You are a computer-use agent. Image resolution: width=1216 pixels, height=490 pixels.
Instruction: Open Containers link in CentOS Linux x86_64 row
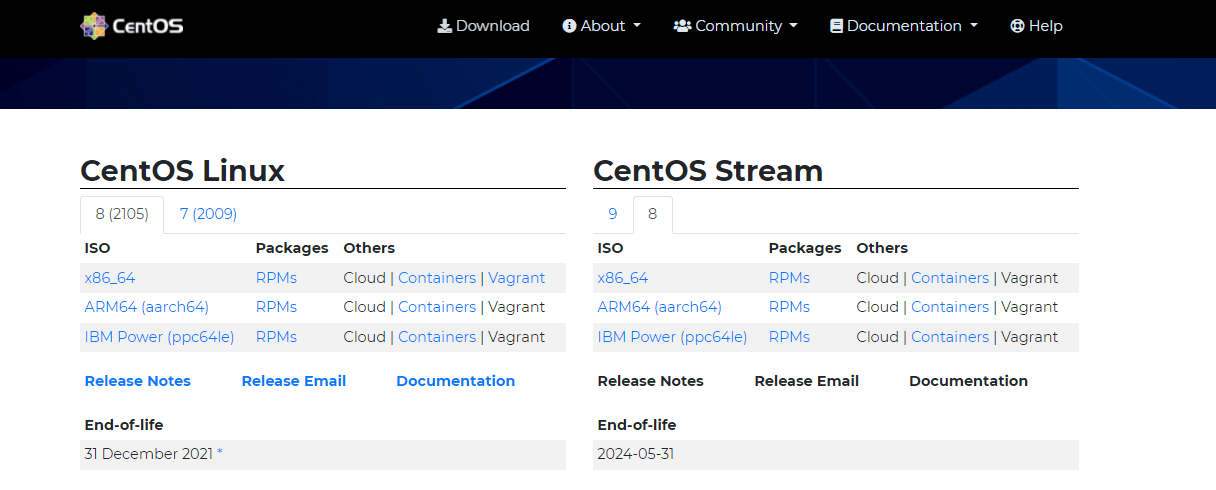[437, 278]
